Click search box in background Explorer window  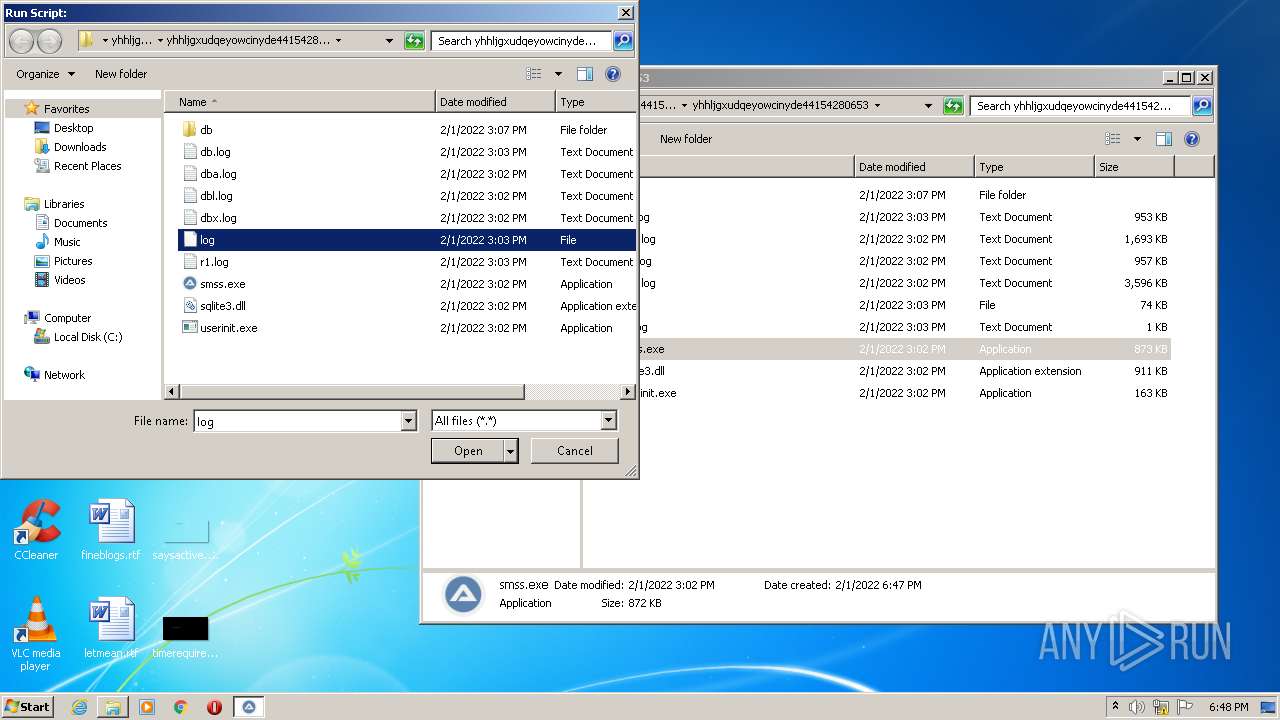tap(1080, 106)
